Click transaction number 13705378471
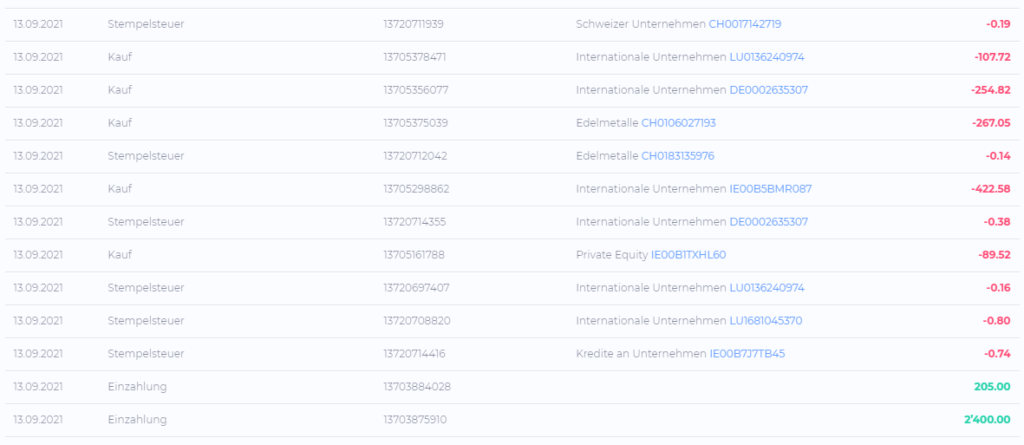The height and width of the screenshot is (445, 1024). pyautogui.click(x=415, y=57)
